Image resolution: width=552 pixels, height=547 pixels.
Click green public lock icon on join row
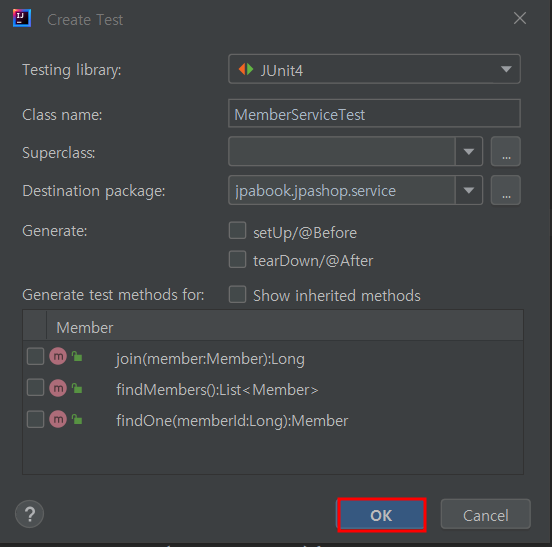(x=77, y=357)
